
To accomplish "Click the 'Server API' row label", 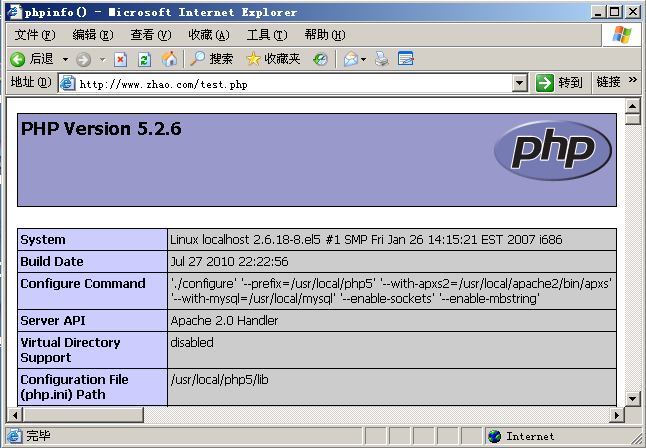I will click(x=53, y=321).
